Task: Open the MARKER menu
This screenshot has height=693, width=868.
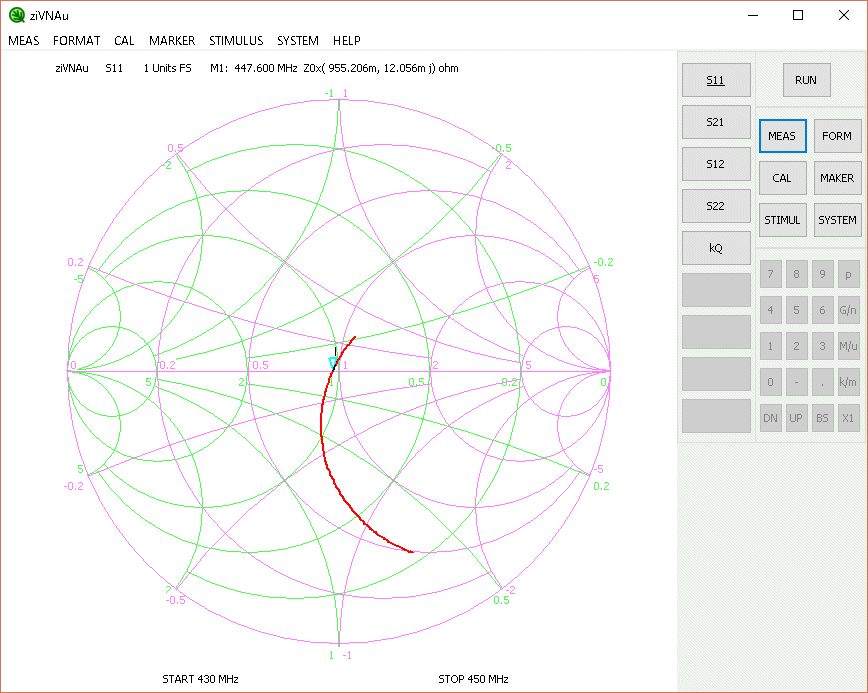Action: [x=172, y=40]
